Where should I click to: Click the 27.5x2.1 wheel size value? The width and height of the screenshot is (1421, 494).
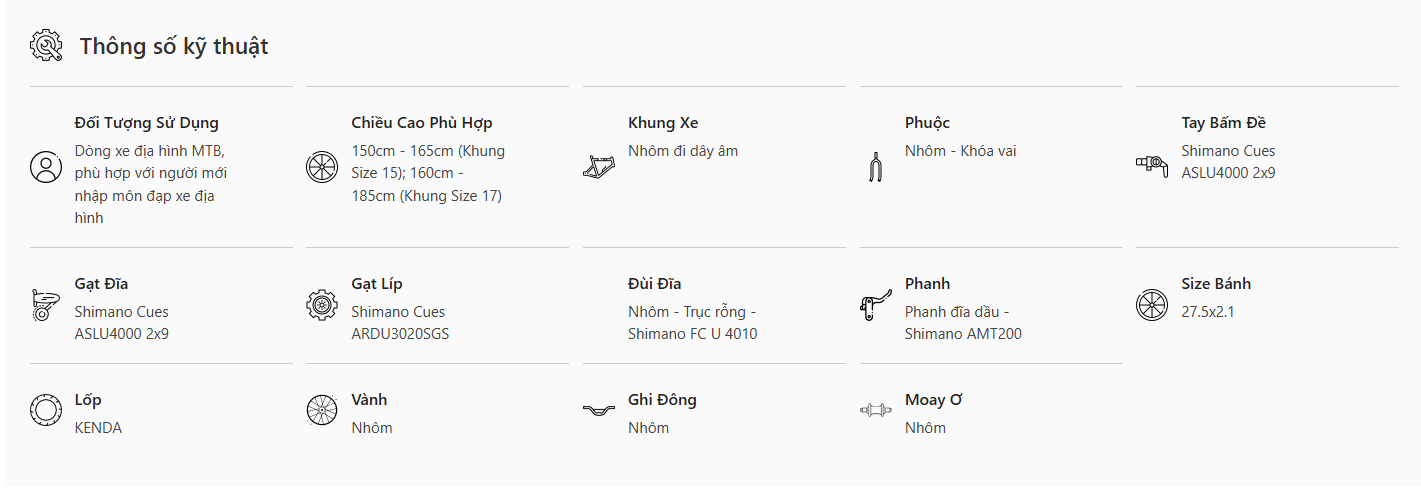(1208, 312)
